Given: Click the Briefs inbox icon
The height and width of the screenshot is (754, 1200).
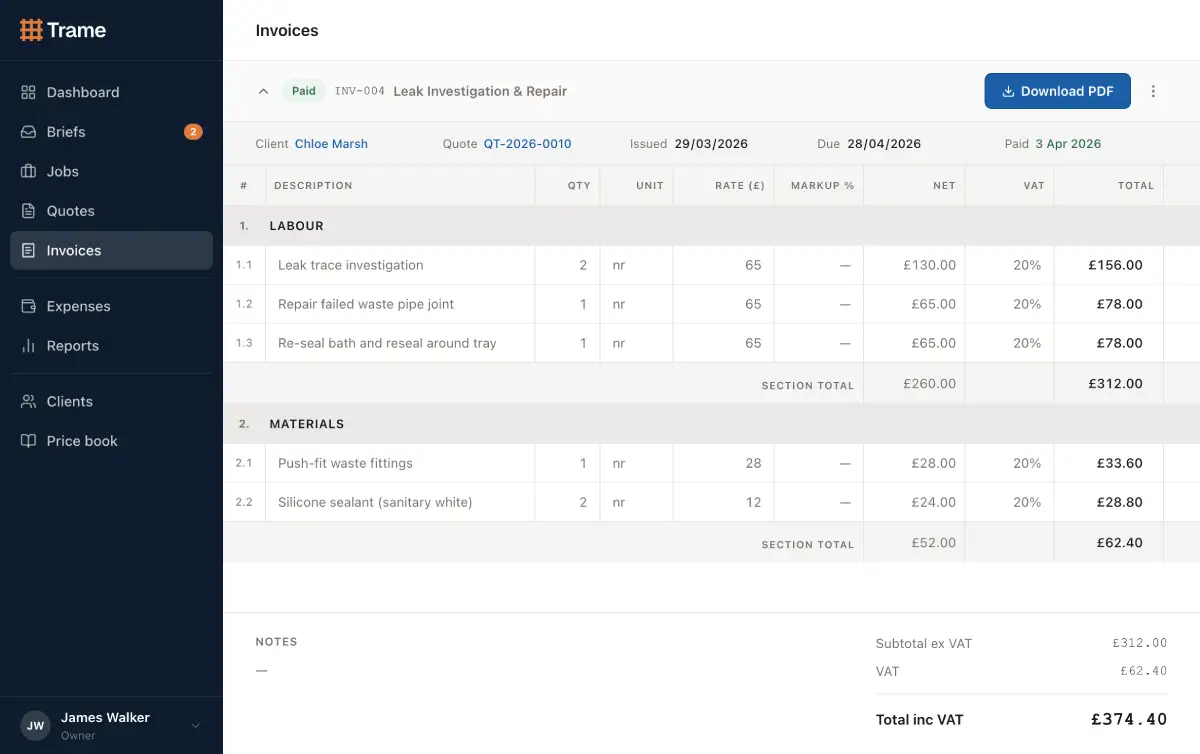Looking at the screenshot, I should (28, 132).
